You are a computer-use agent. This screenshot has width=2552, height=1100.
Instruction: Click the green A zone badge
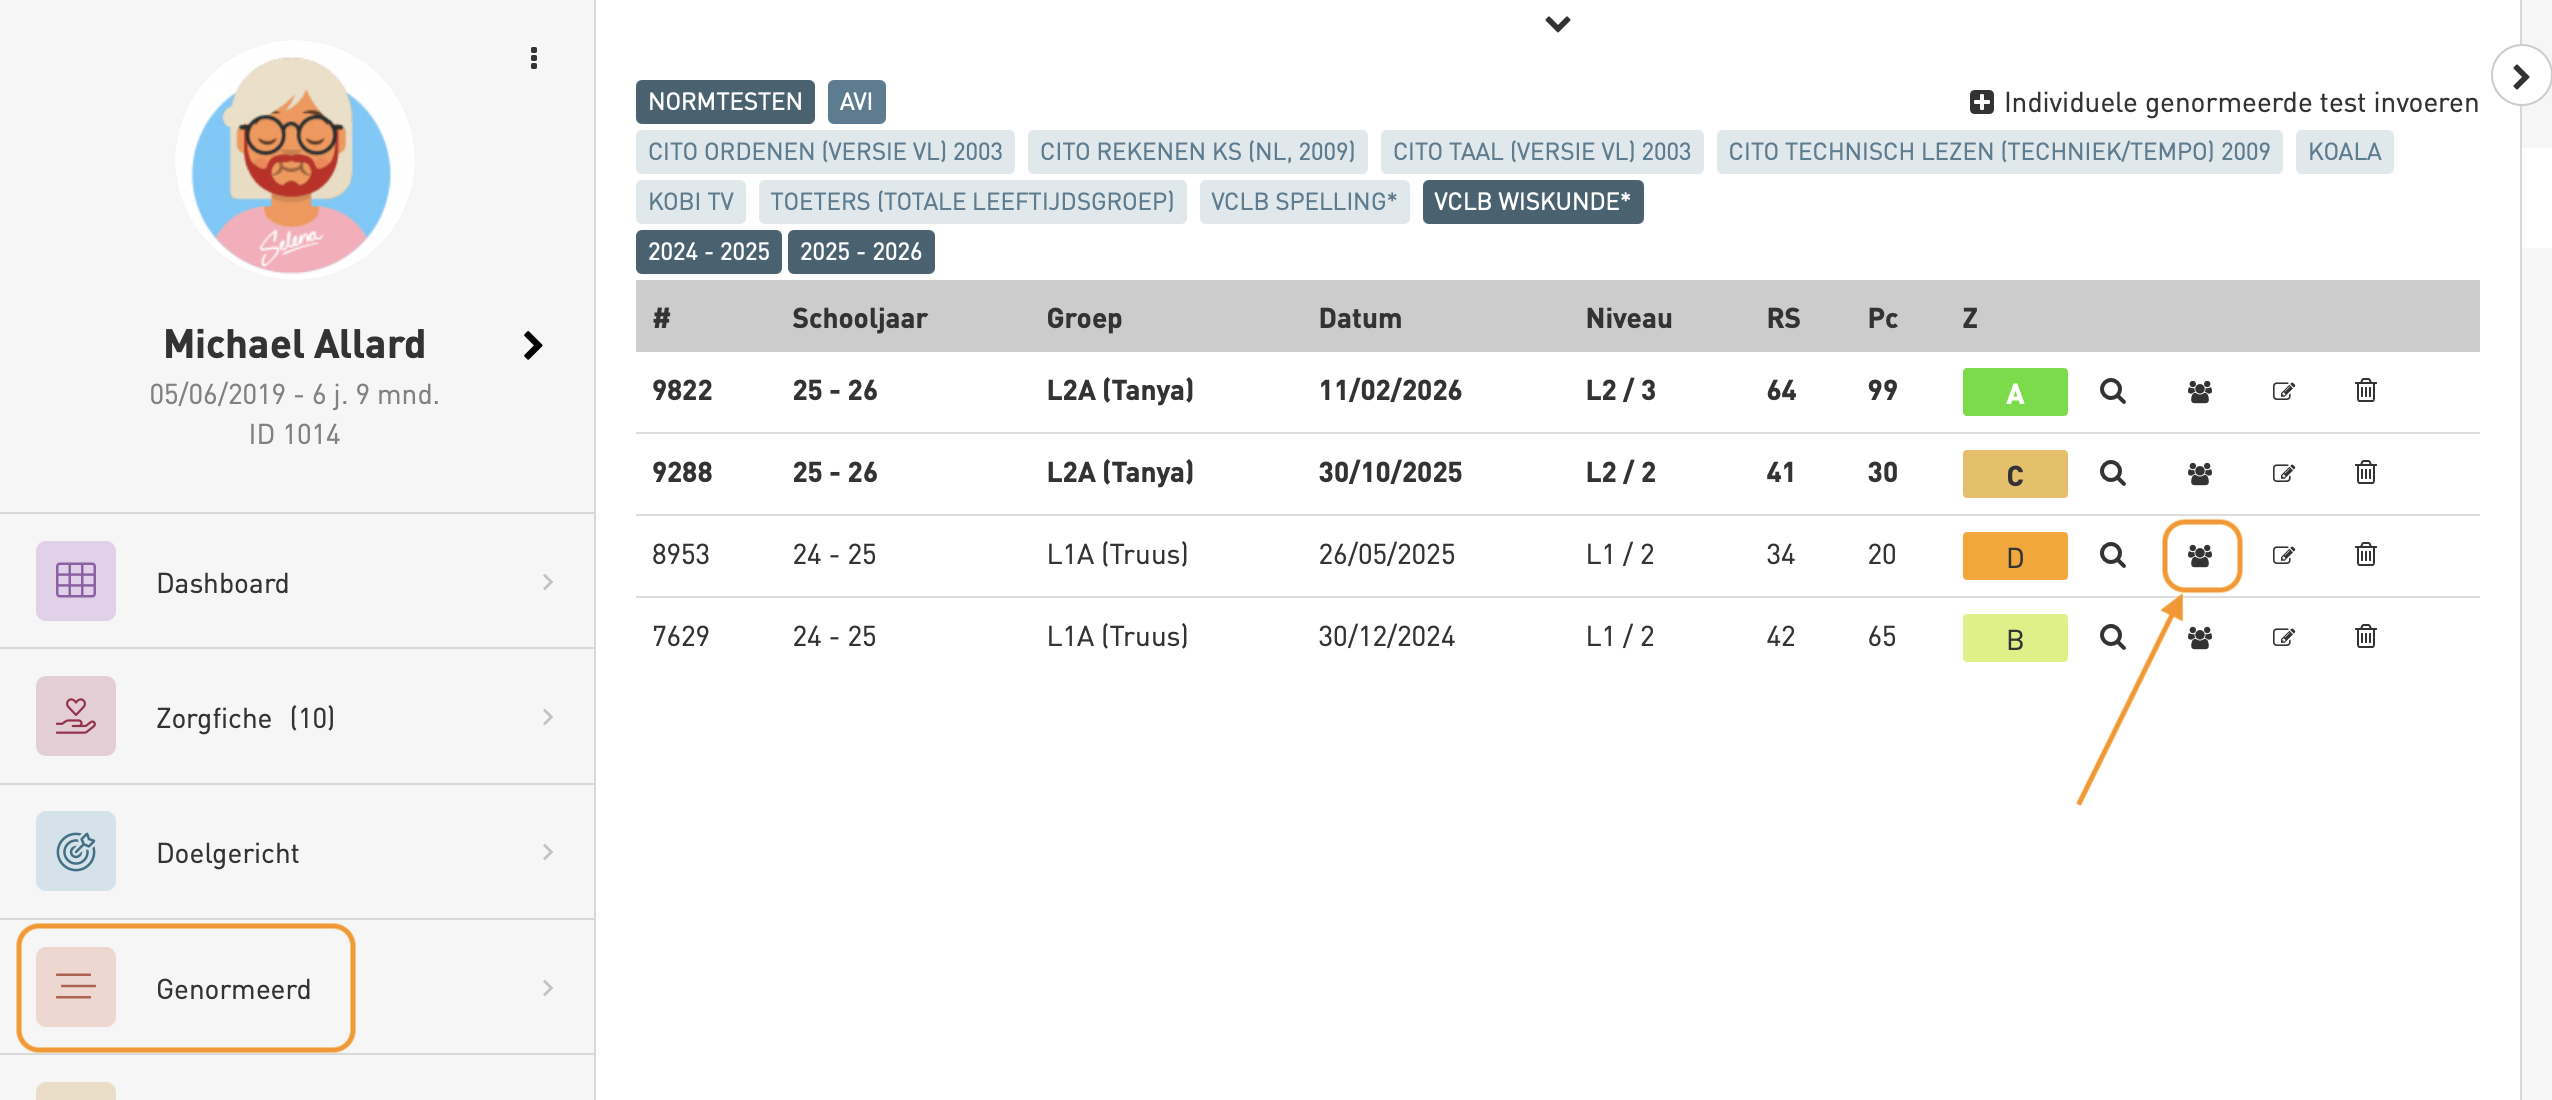click(x=2014, y=392)
